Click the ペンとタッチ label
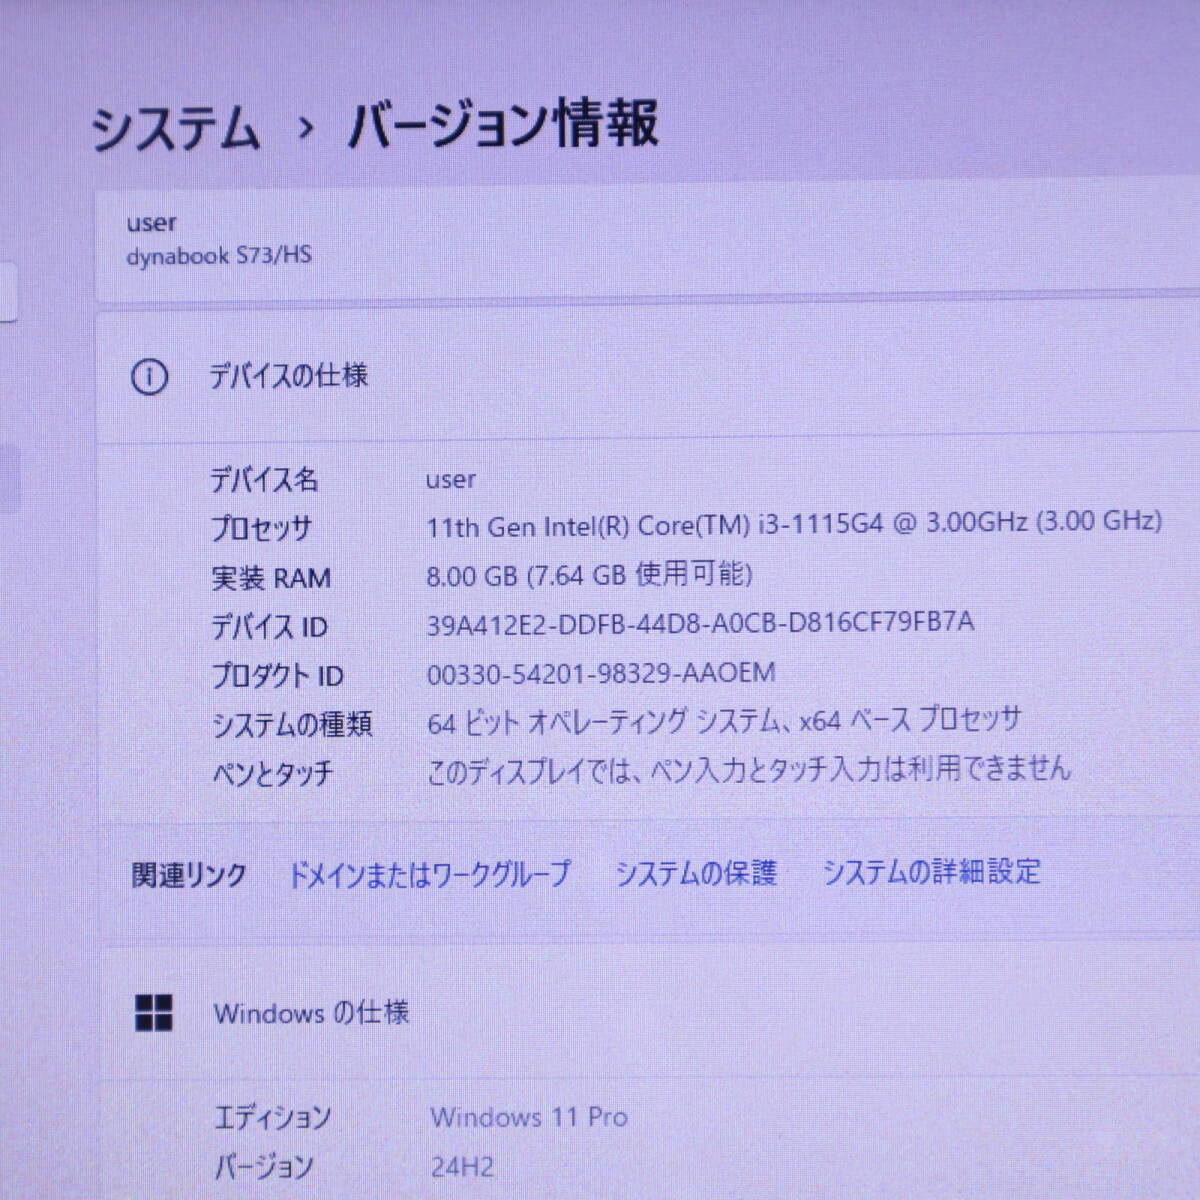This screenshot has width=1200, height=1200. click(273, 773)
